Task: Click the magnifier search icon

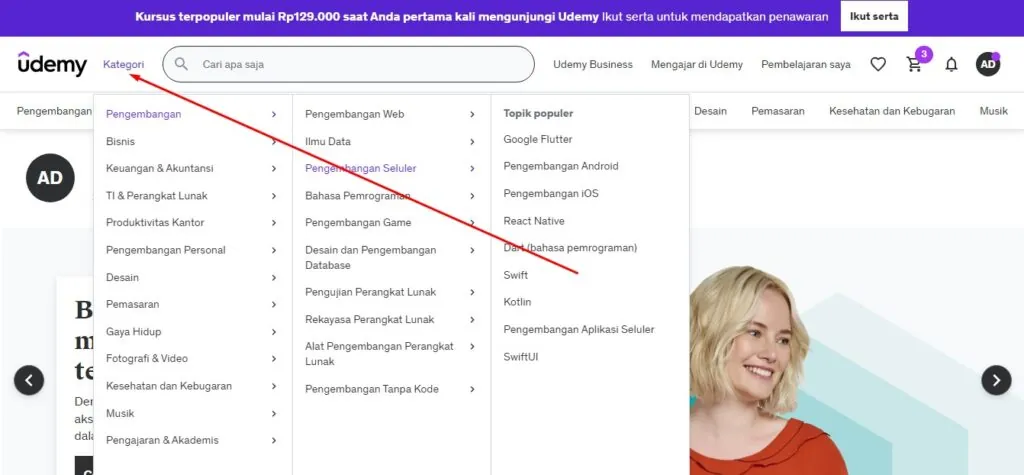Action: [x=182, y=64]
